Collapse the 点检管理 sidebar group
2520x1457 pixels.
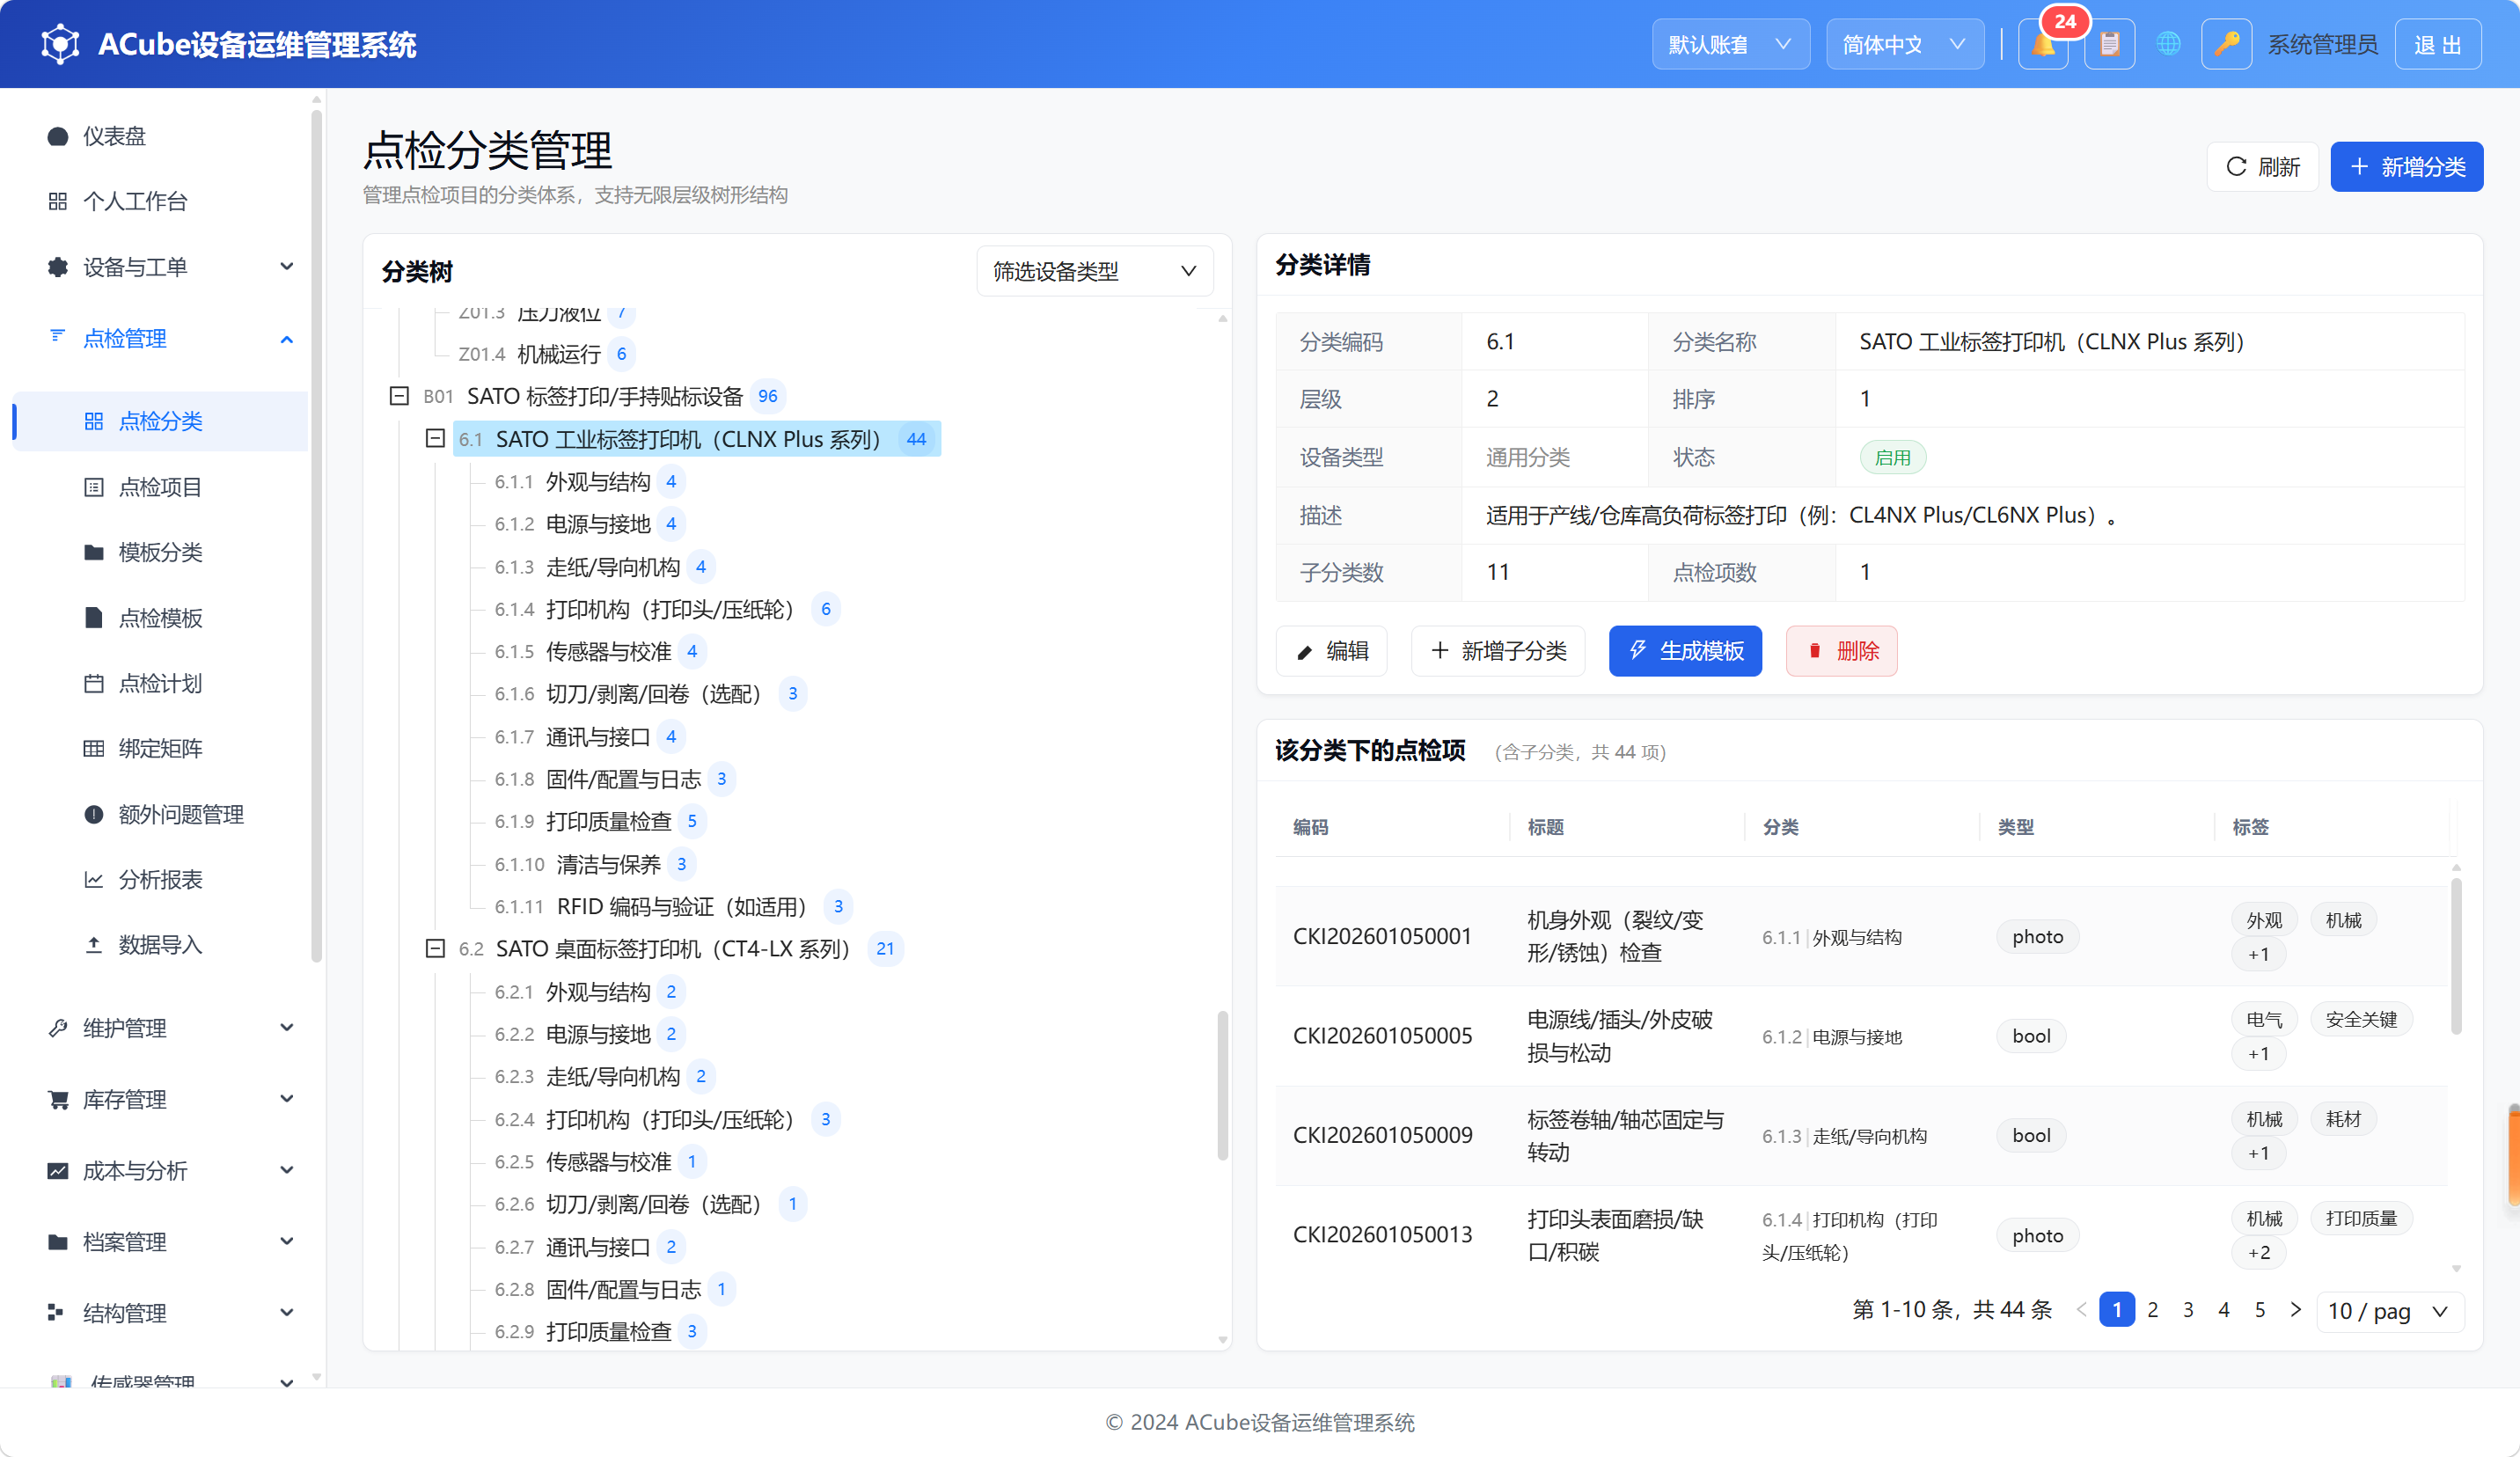(x=160, y=339)
